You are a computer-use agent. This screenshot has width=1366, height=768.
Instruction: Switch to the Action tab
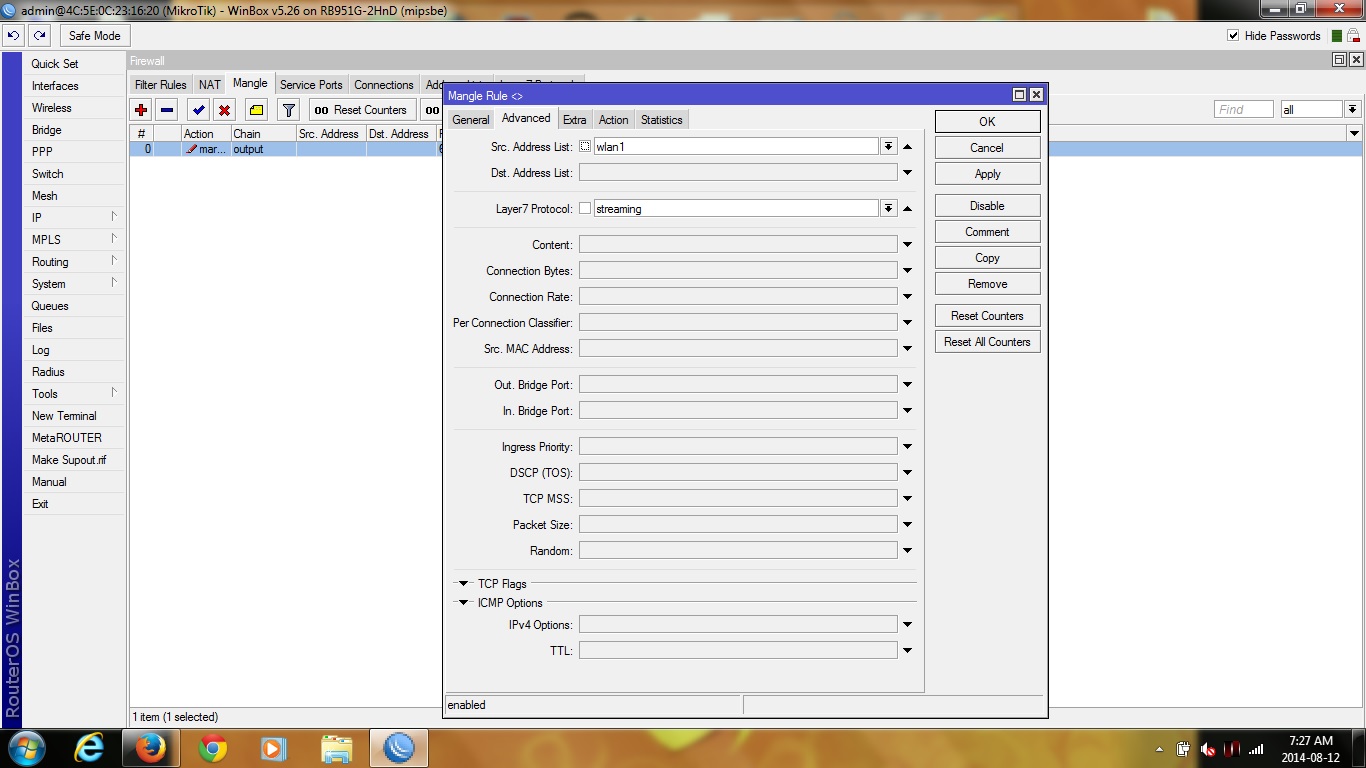point(614,120)
